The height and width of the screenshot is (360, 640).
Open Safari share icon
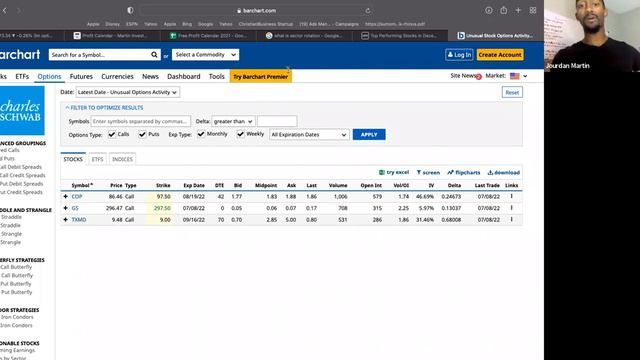click(x=504, y=11)
